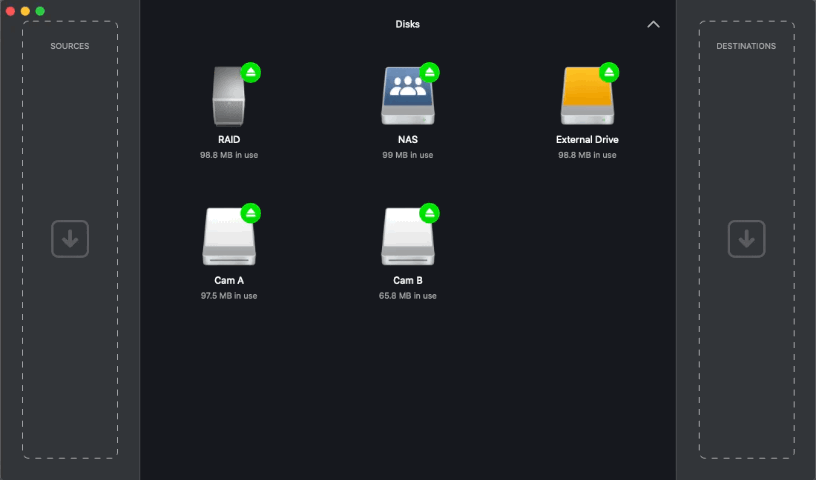Select the Cam B disk icon

[x=407, y=236]
